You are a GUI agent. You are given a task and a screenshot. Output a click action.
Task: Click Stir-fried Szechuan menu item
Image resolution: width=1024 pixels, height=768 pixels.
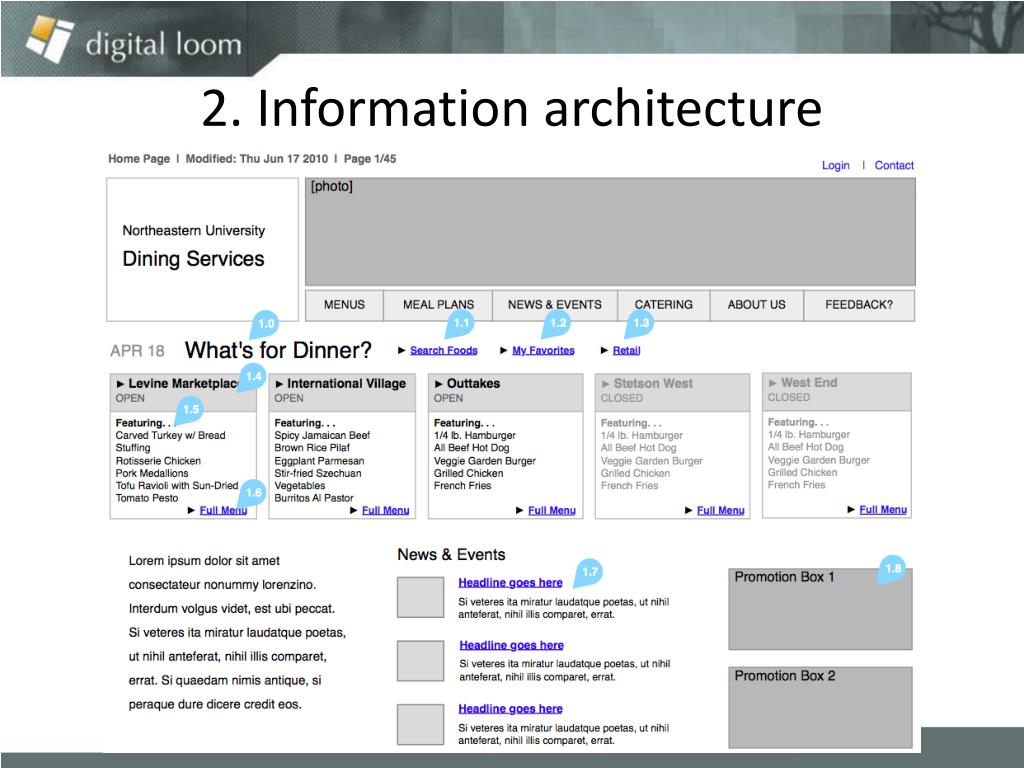[x=317, y=473]
